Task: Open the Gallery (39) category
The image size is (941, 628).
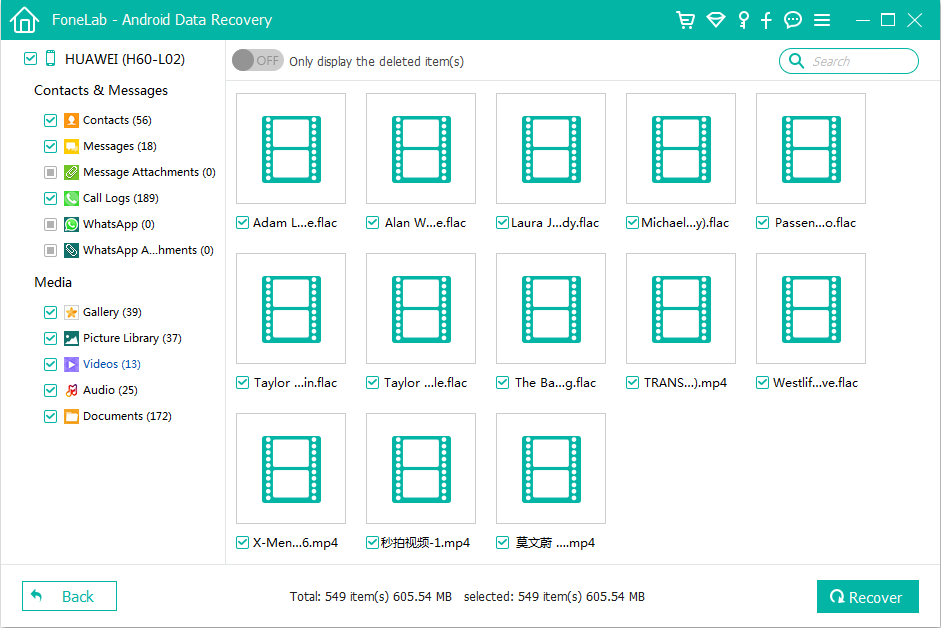Action: 112,312
